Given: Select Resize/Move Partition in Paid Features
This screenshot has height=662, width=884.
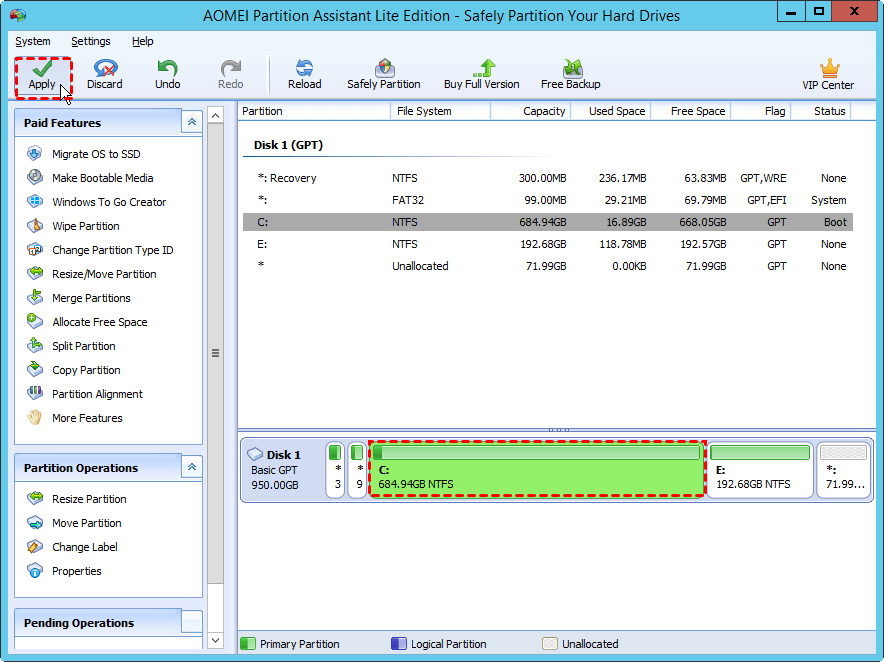Looking at the screenshot, I should [91, 274].
